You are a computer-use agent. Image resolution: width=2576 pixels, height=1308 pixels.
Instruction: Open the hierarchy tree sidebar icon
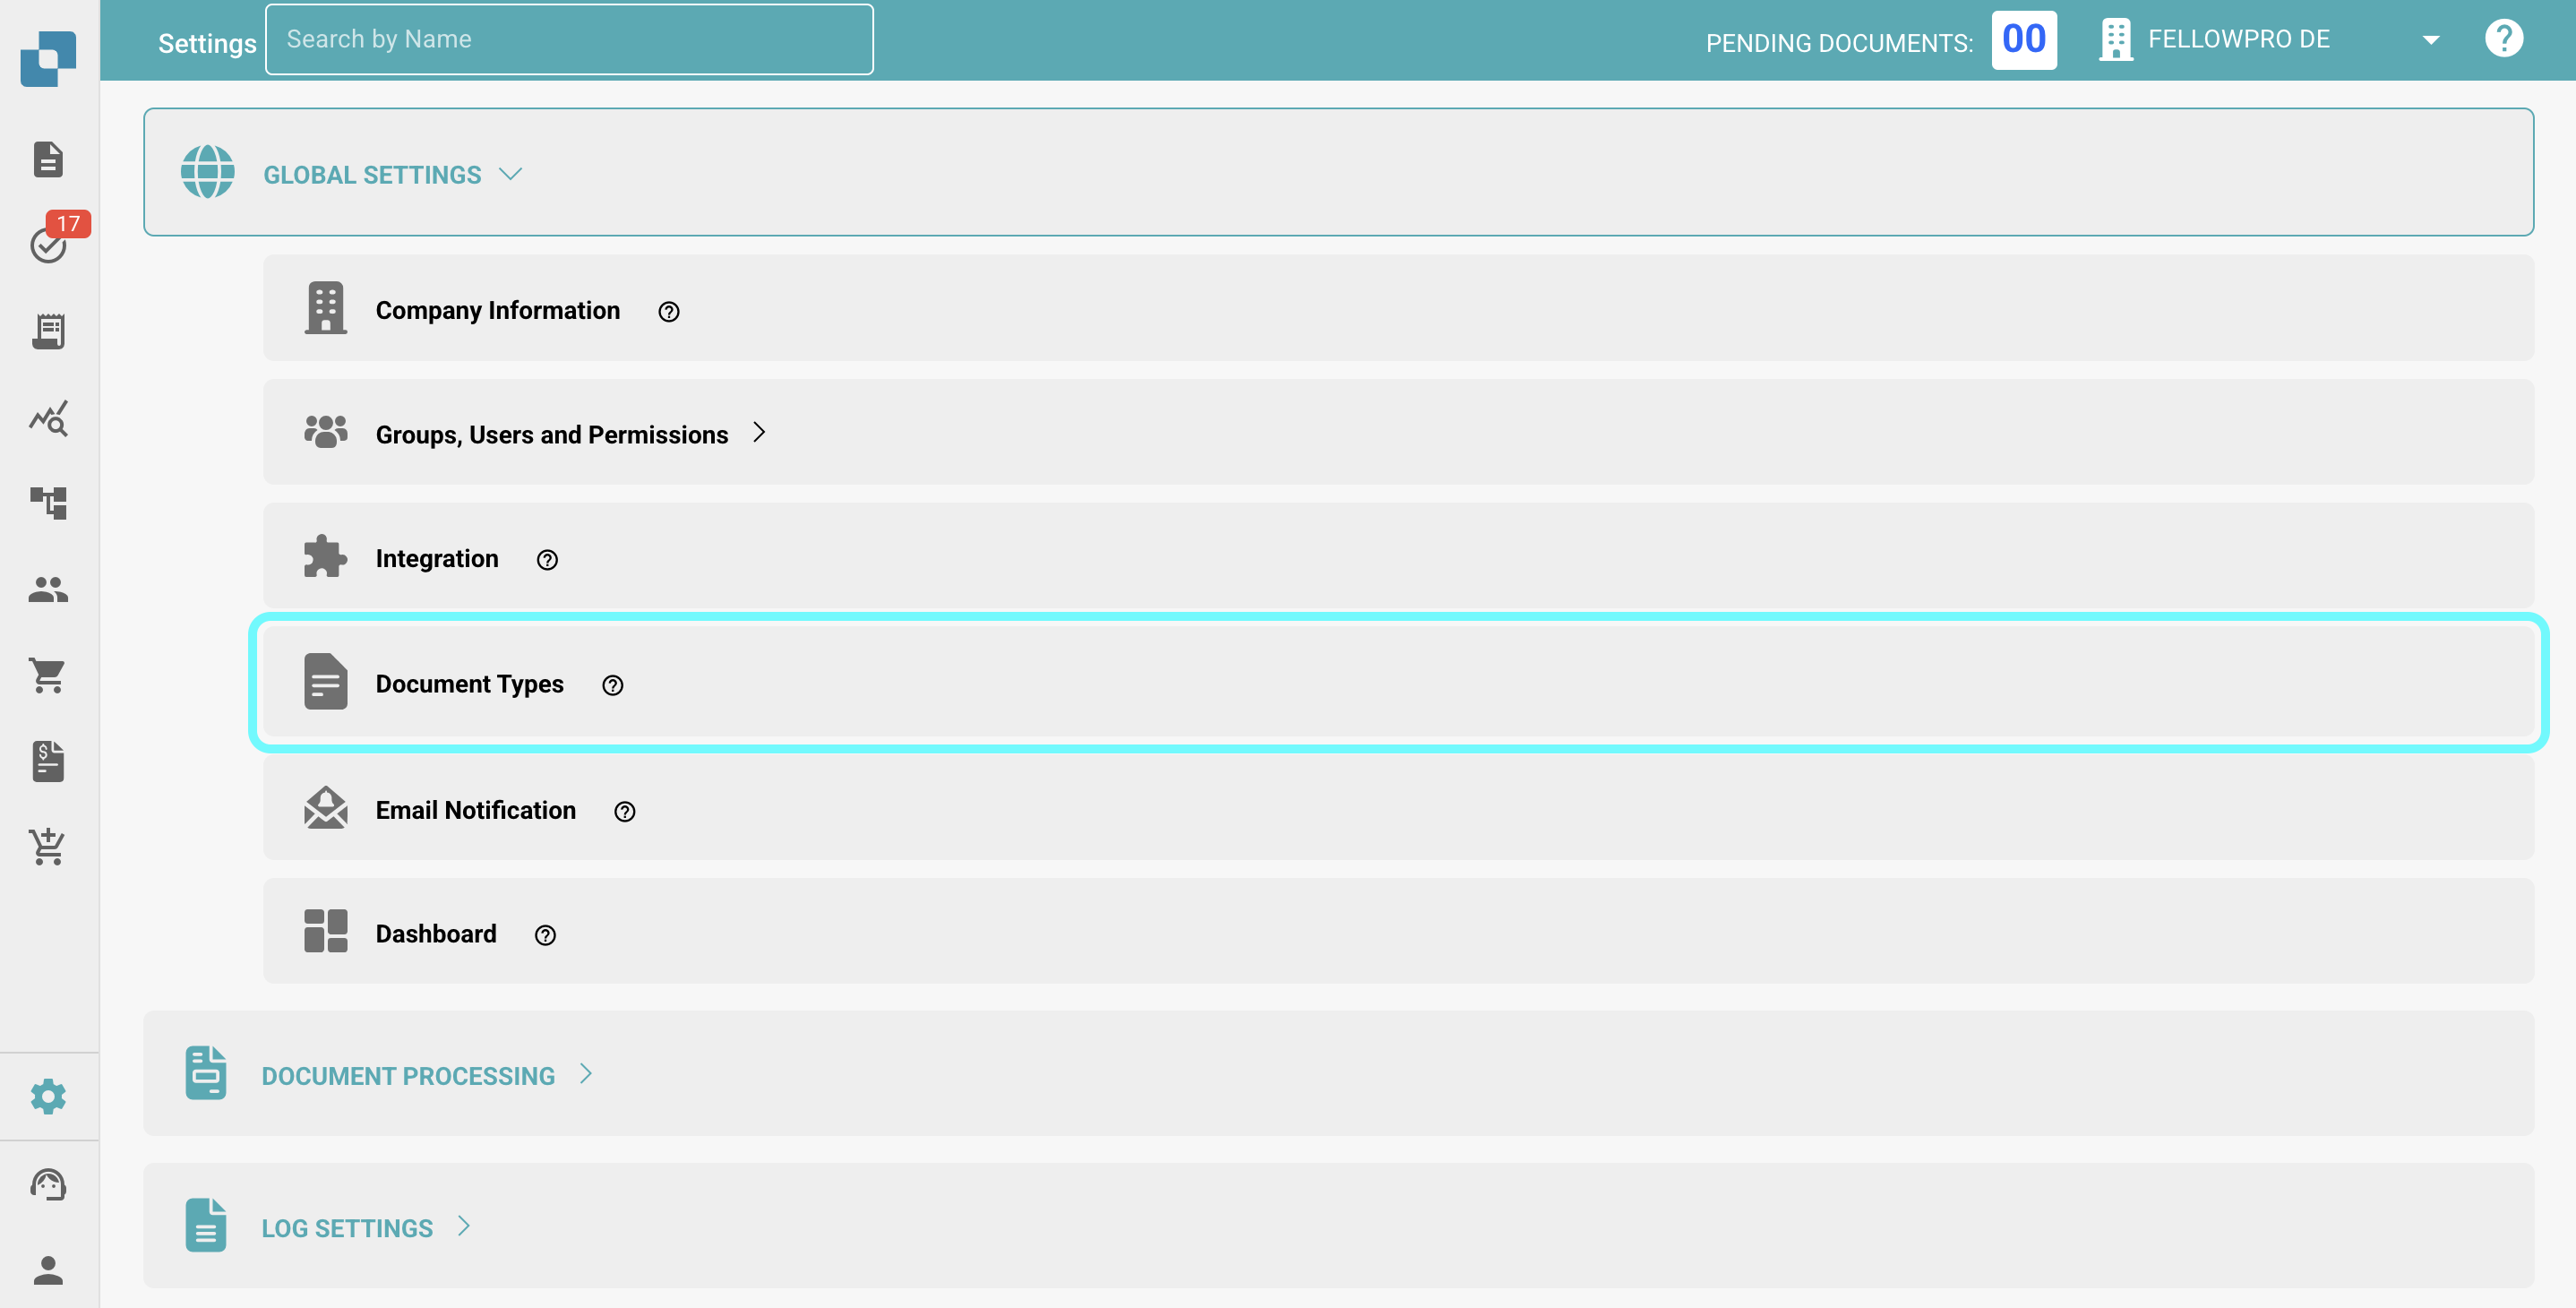click(48, 503)
